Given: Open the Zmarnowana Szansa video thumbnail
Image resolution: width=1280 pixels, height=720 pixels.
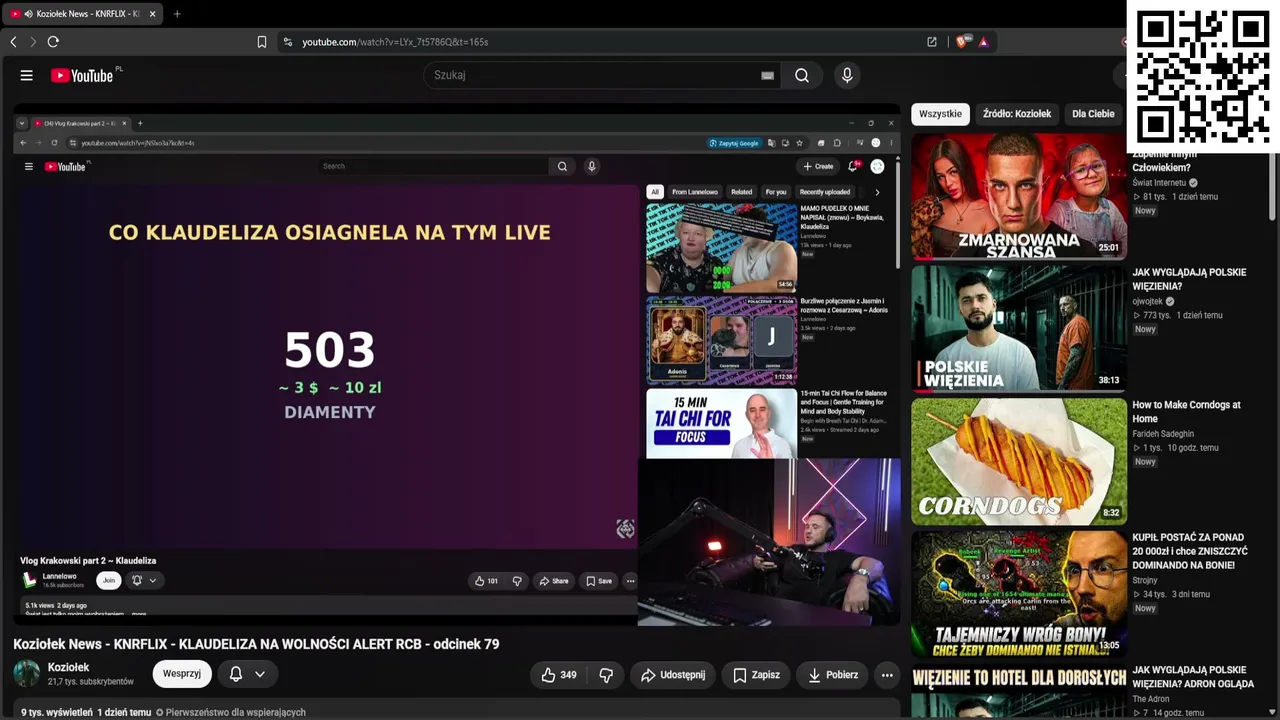Looking at the screenshot, I should 1019,196.
